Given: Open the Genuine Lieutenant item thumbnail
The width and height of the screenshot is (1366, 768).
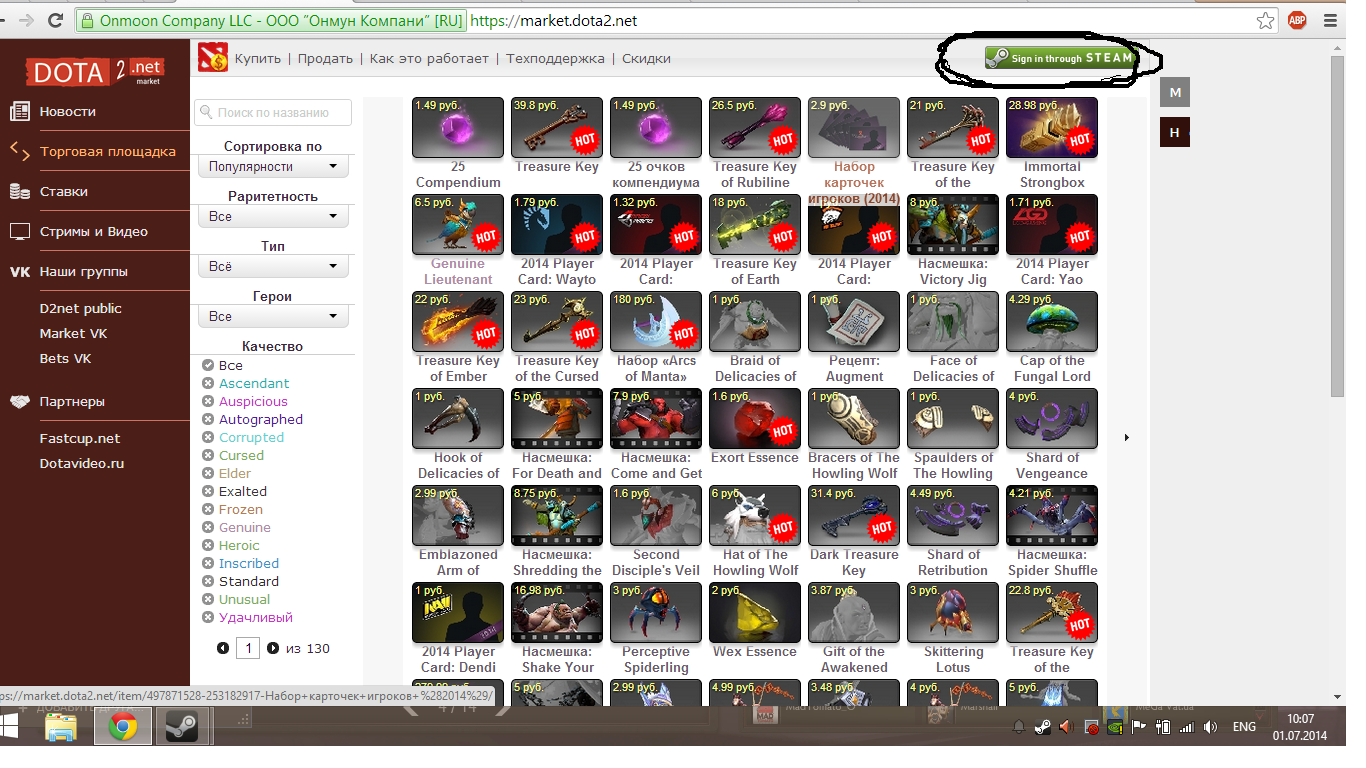Looking at the screenshot, I should 458,224.
